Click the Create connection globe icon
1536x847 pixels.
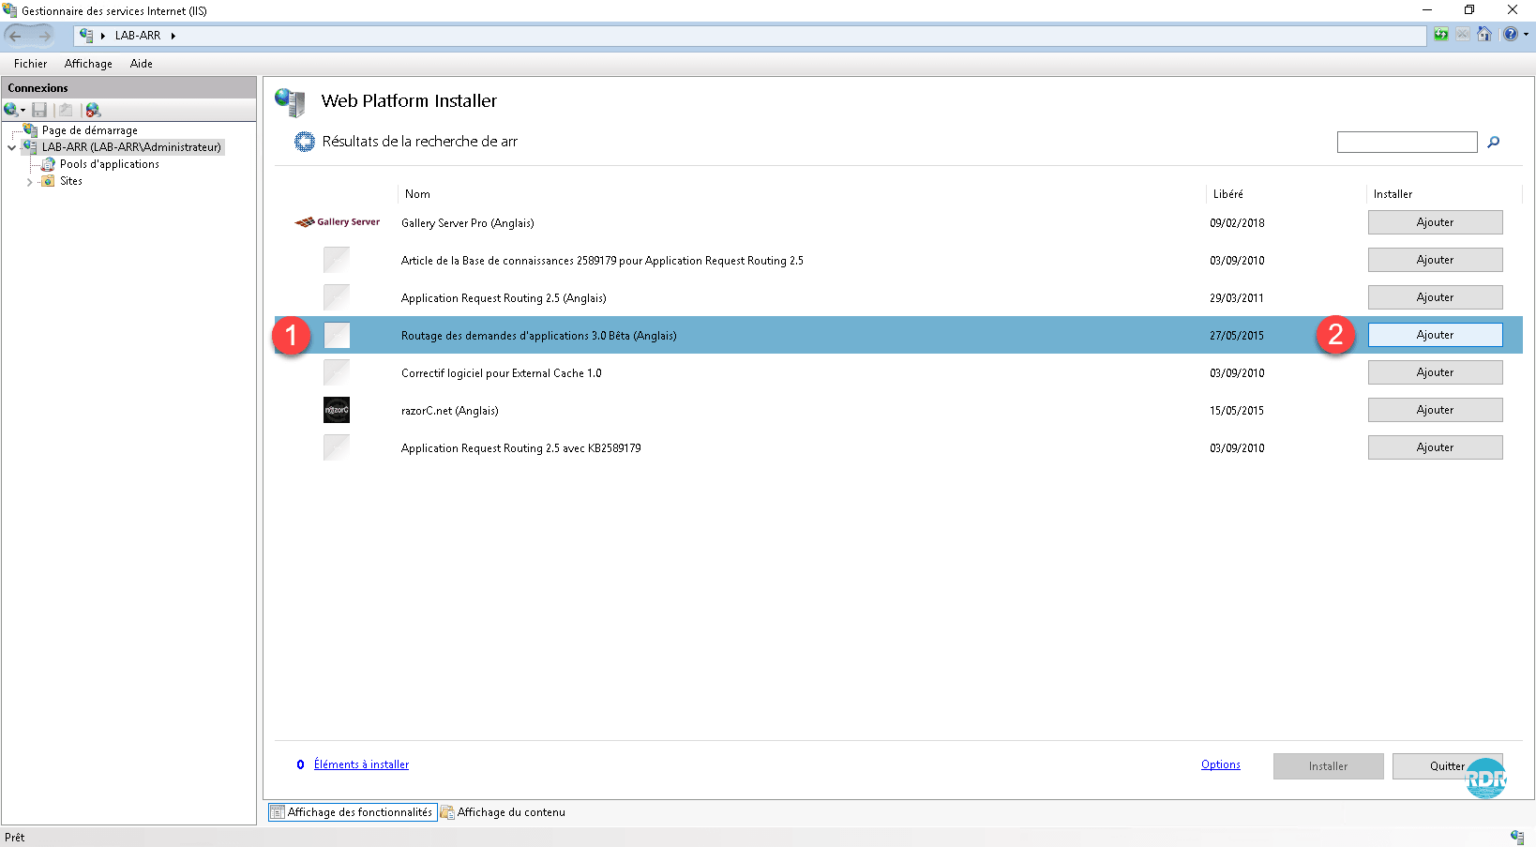pyautogui.click(x=11, y=110)
